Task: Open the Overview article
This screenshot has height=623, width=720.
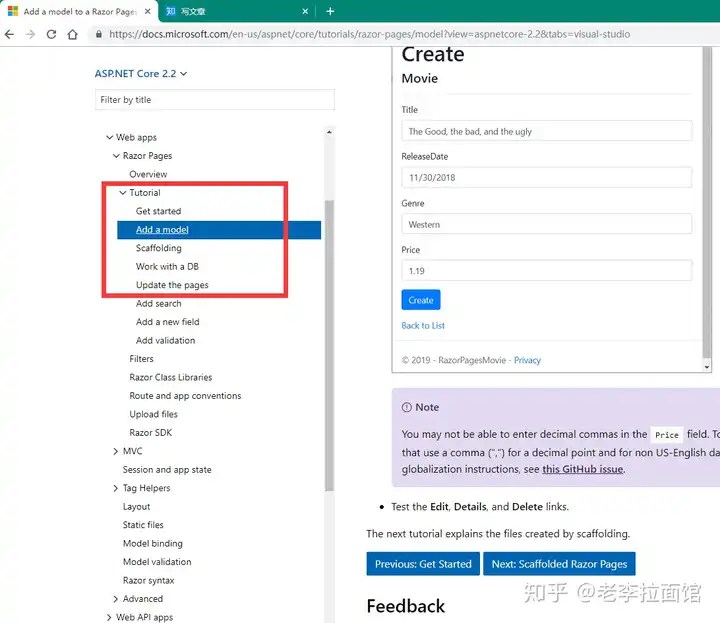Action: point(148,174)
